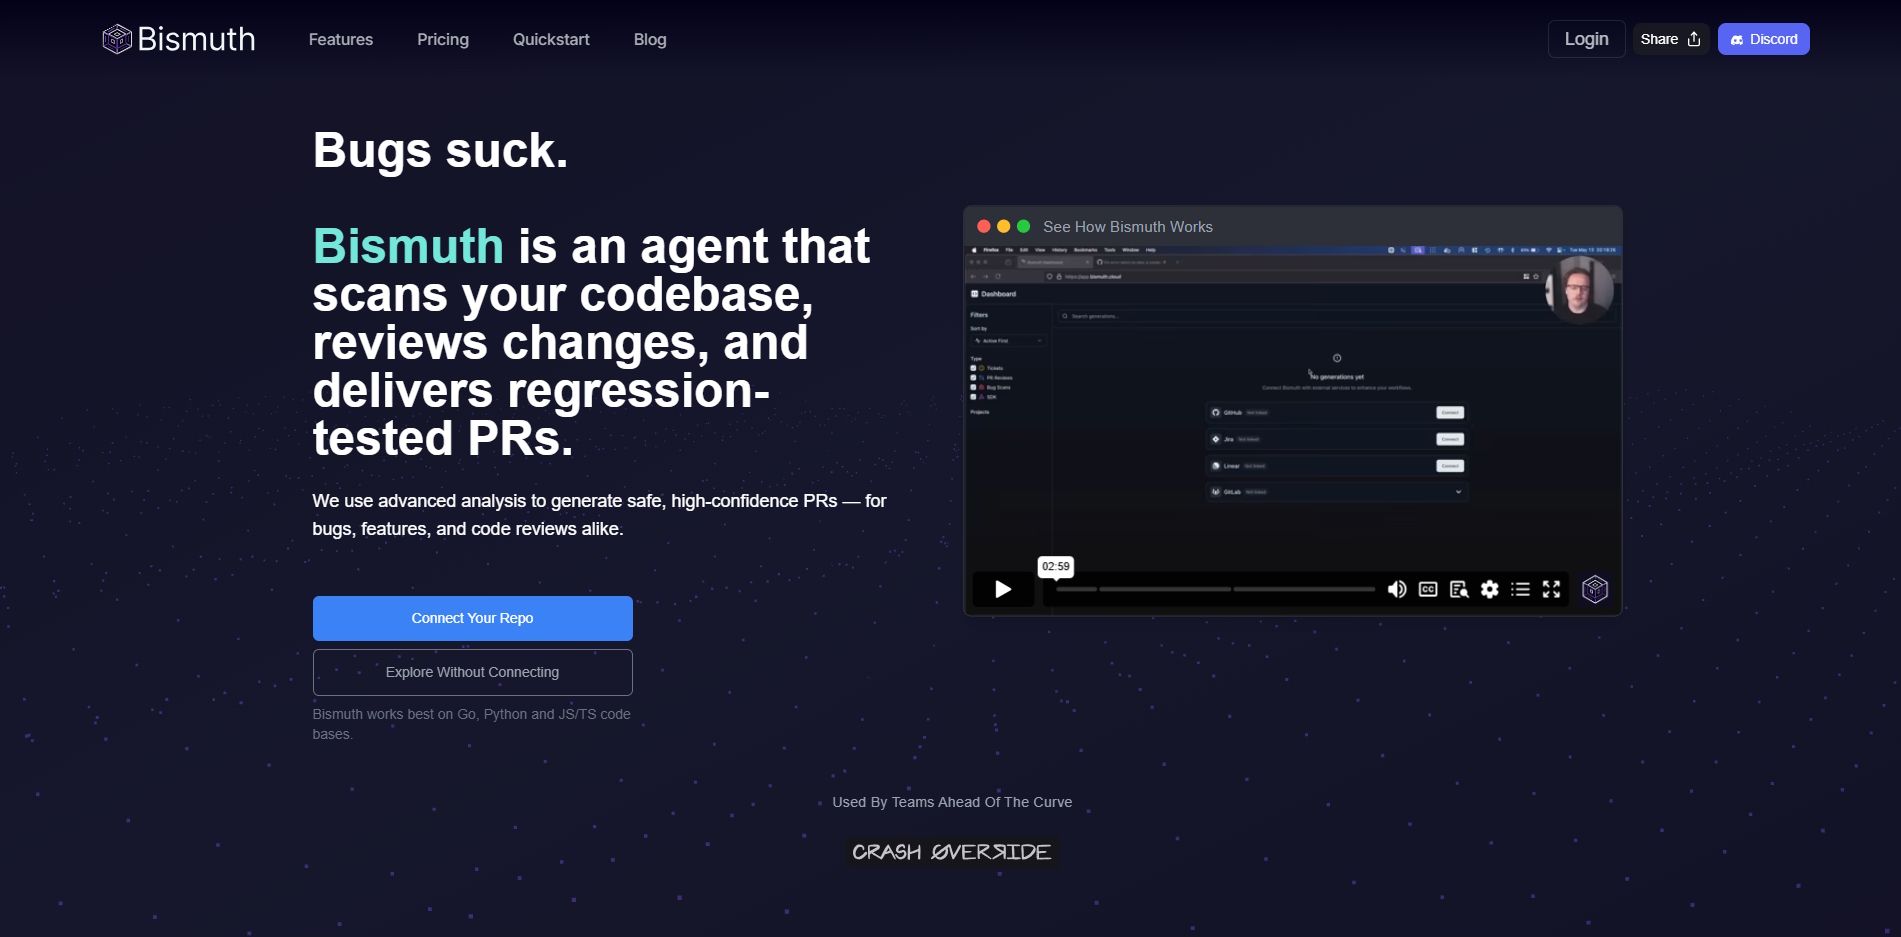The height and width of the screenshot is (937, 1901).
Task: Click the 'We use advanced analysis' paragraph
Action: tap(599, 514)
